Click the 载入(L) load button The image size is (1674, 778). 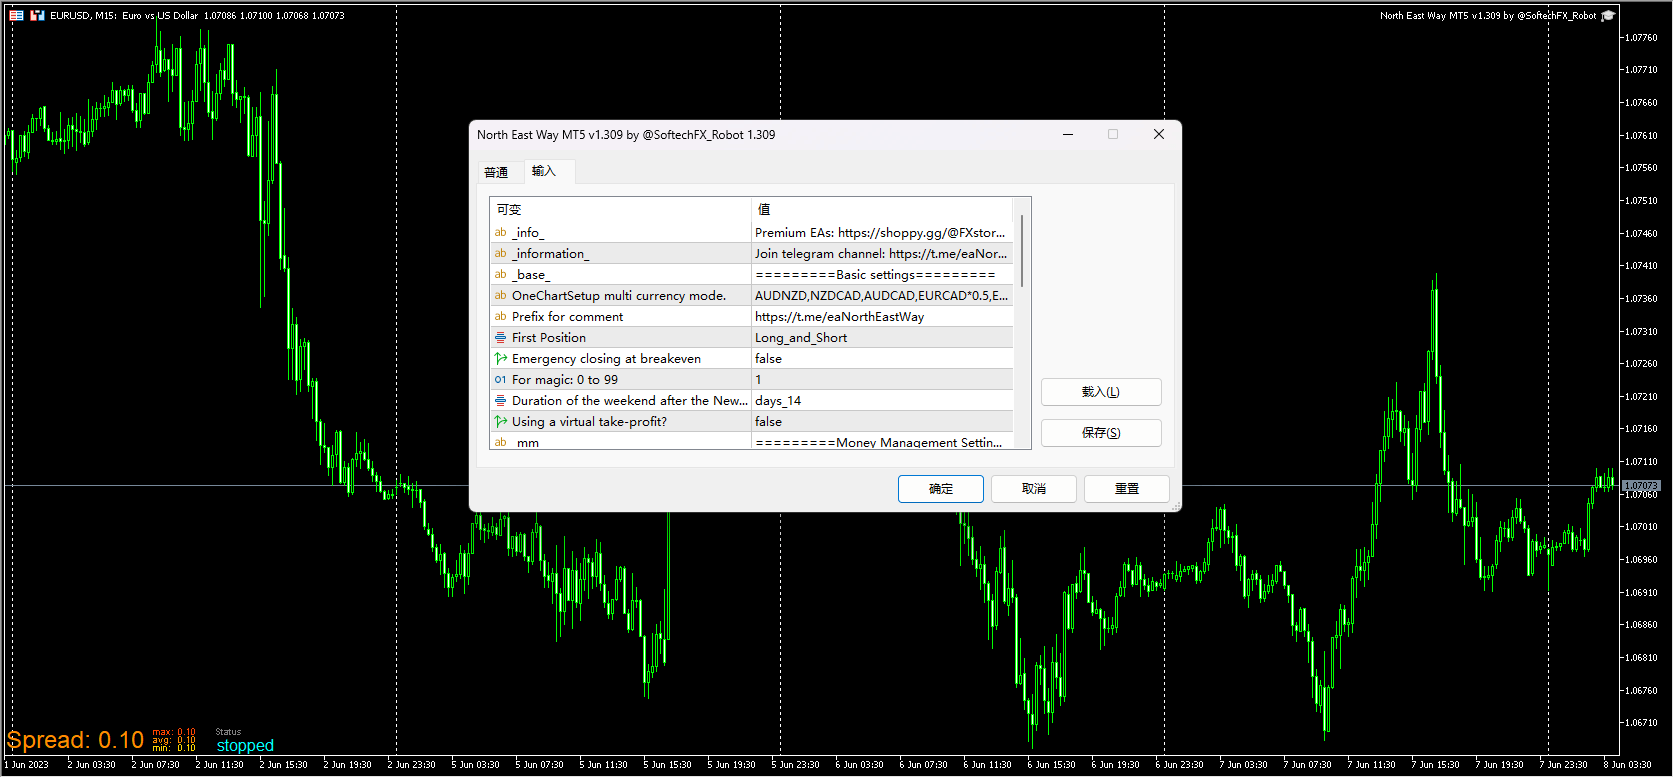1100,392
